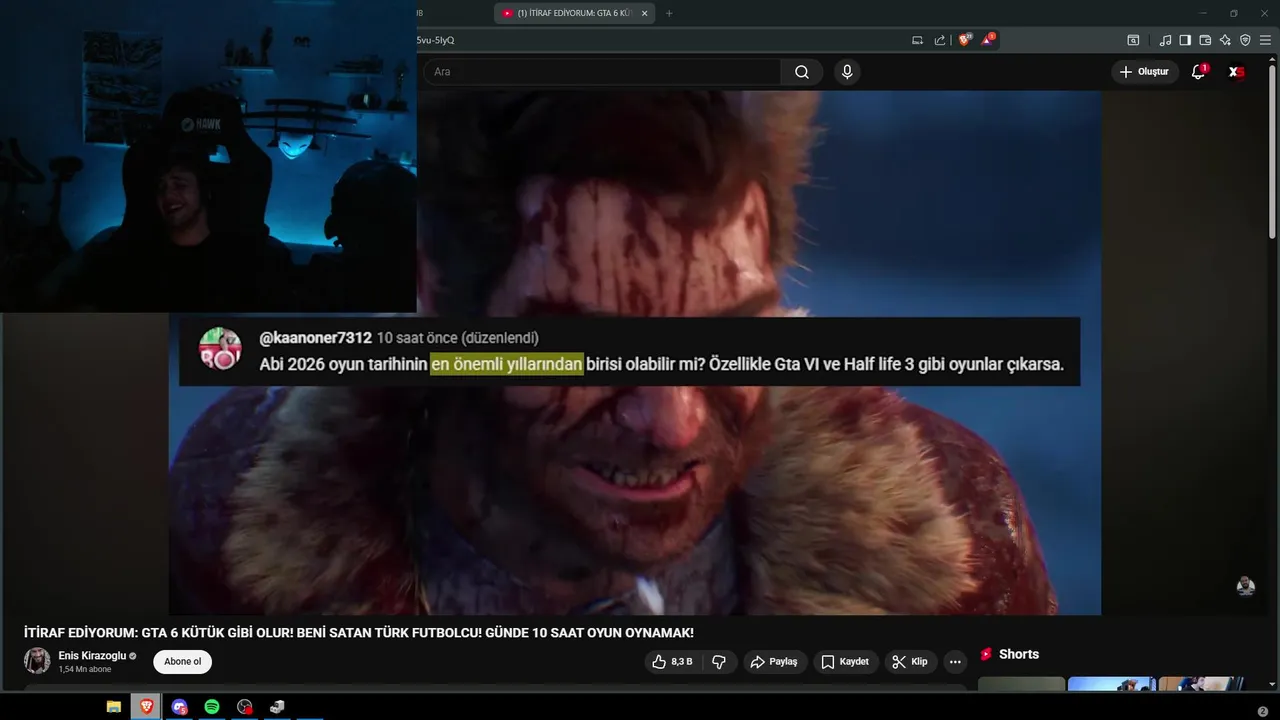The image size is (1280, 720).
Task: Click the @kaanoner7312 username in the comment
Action: pyautogui.click(x=315, y=338)
